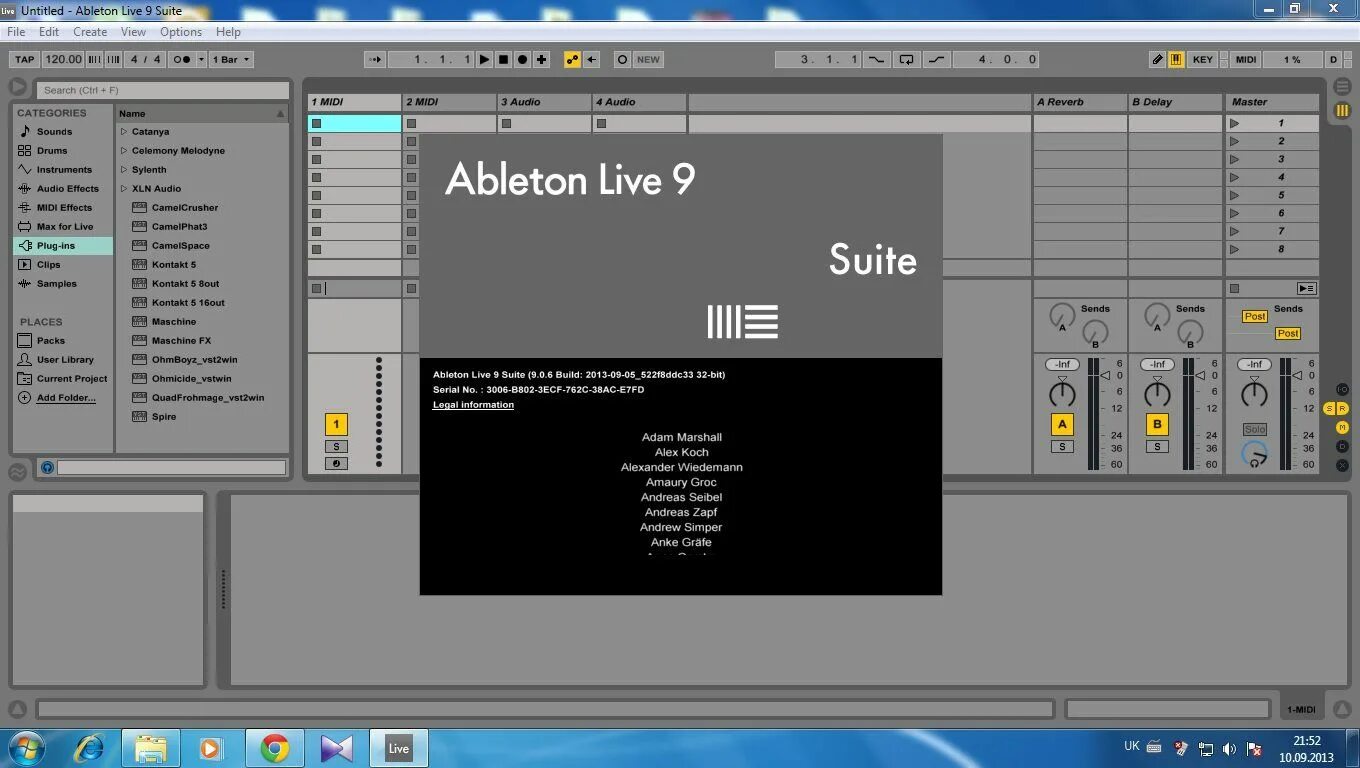Open the Legal information link

click(473, 405)
